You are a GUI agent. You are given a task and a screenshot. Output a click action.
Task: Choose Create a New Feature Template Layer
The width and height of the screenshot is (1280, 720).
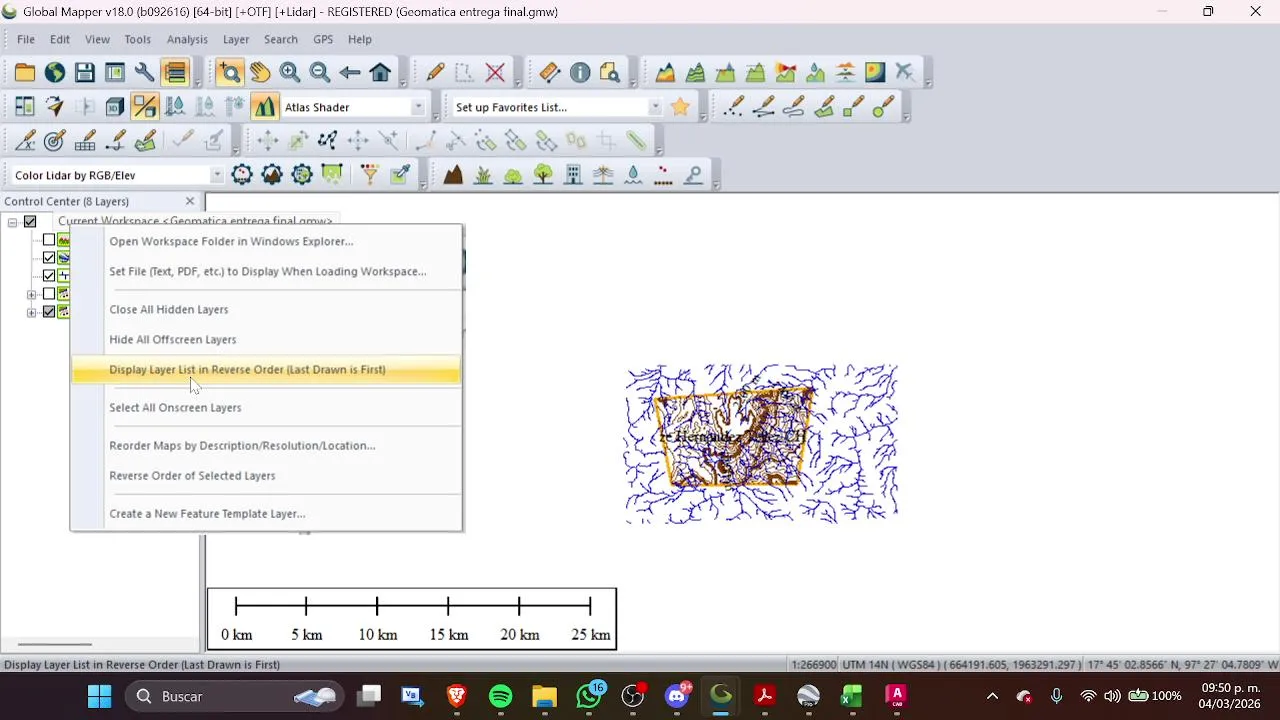click(x=265, y=513)
